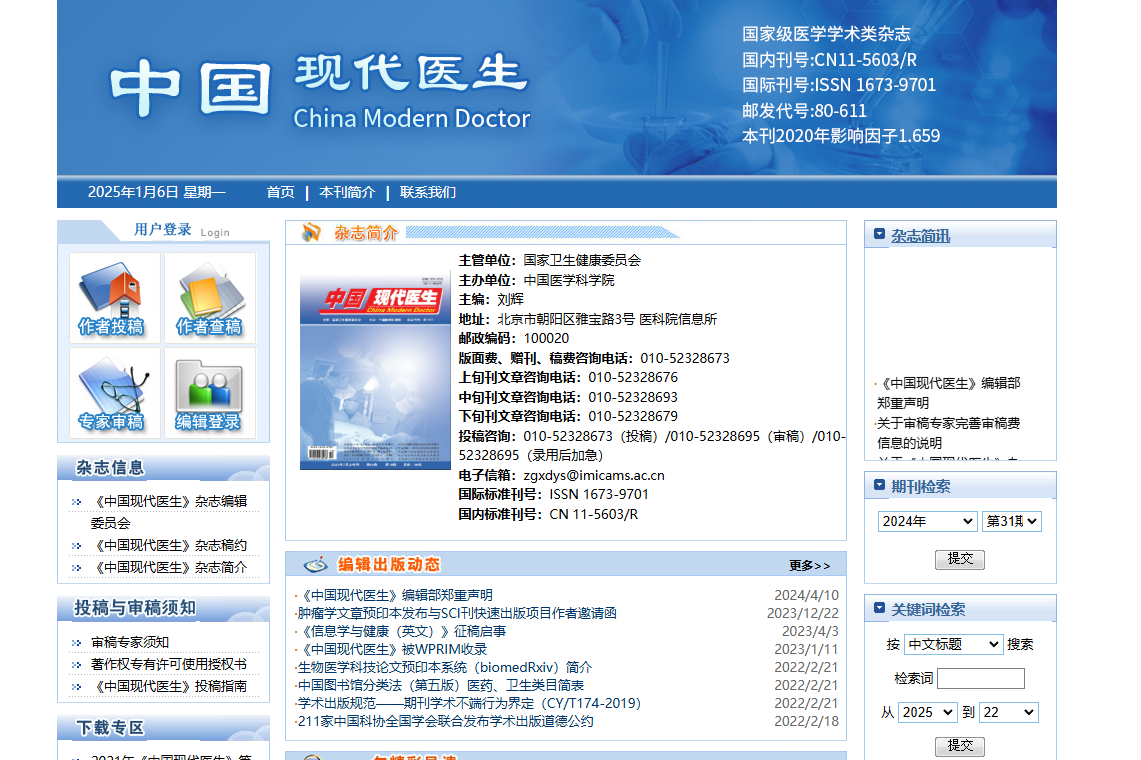Click the 编辑出版动态 satellite dish icon
1141x760 pixels.
[x=316, y=564]
